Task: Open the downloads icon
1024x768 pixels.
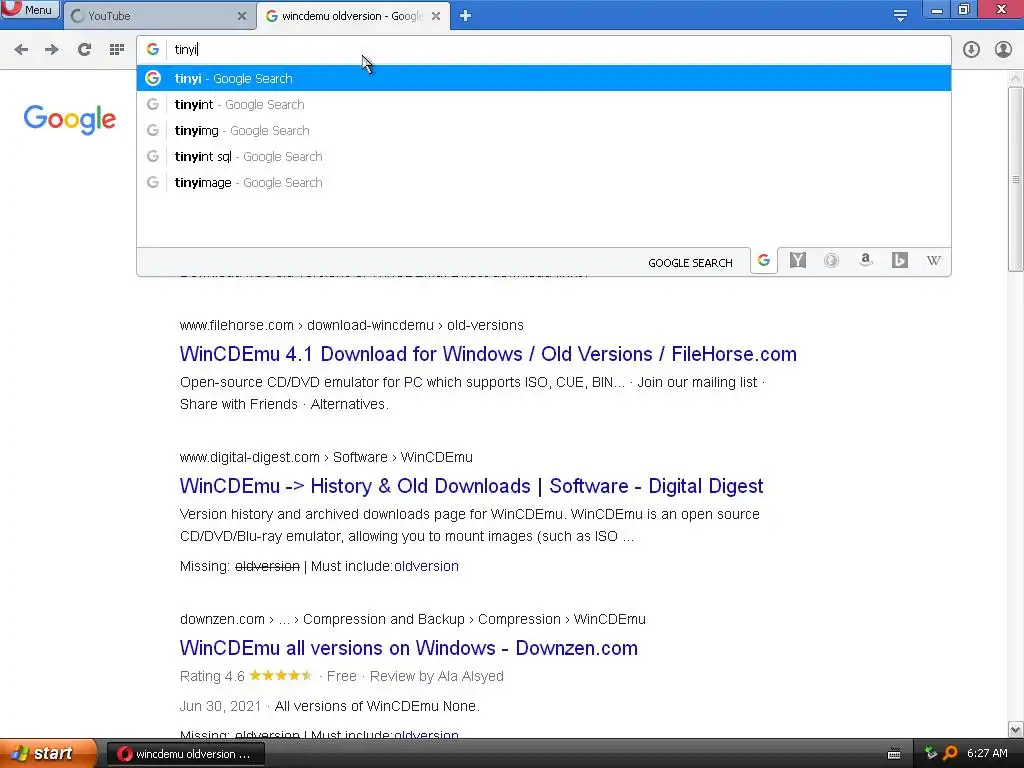Action: click(971, 50)
